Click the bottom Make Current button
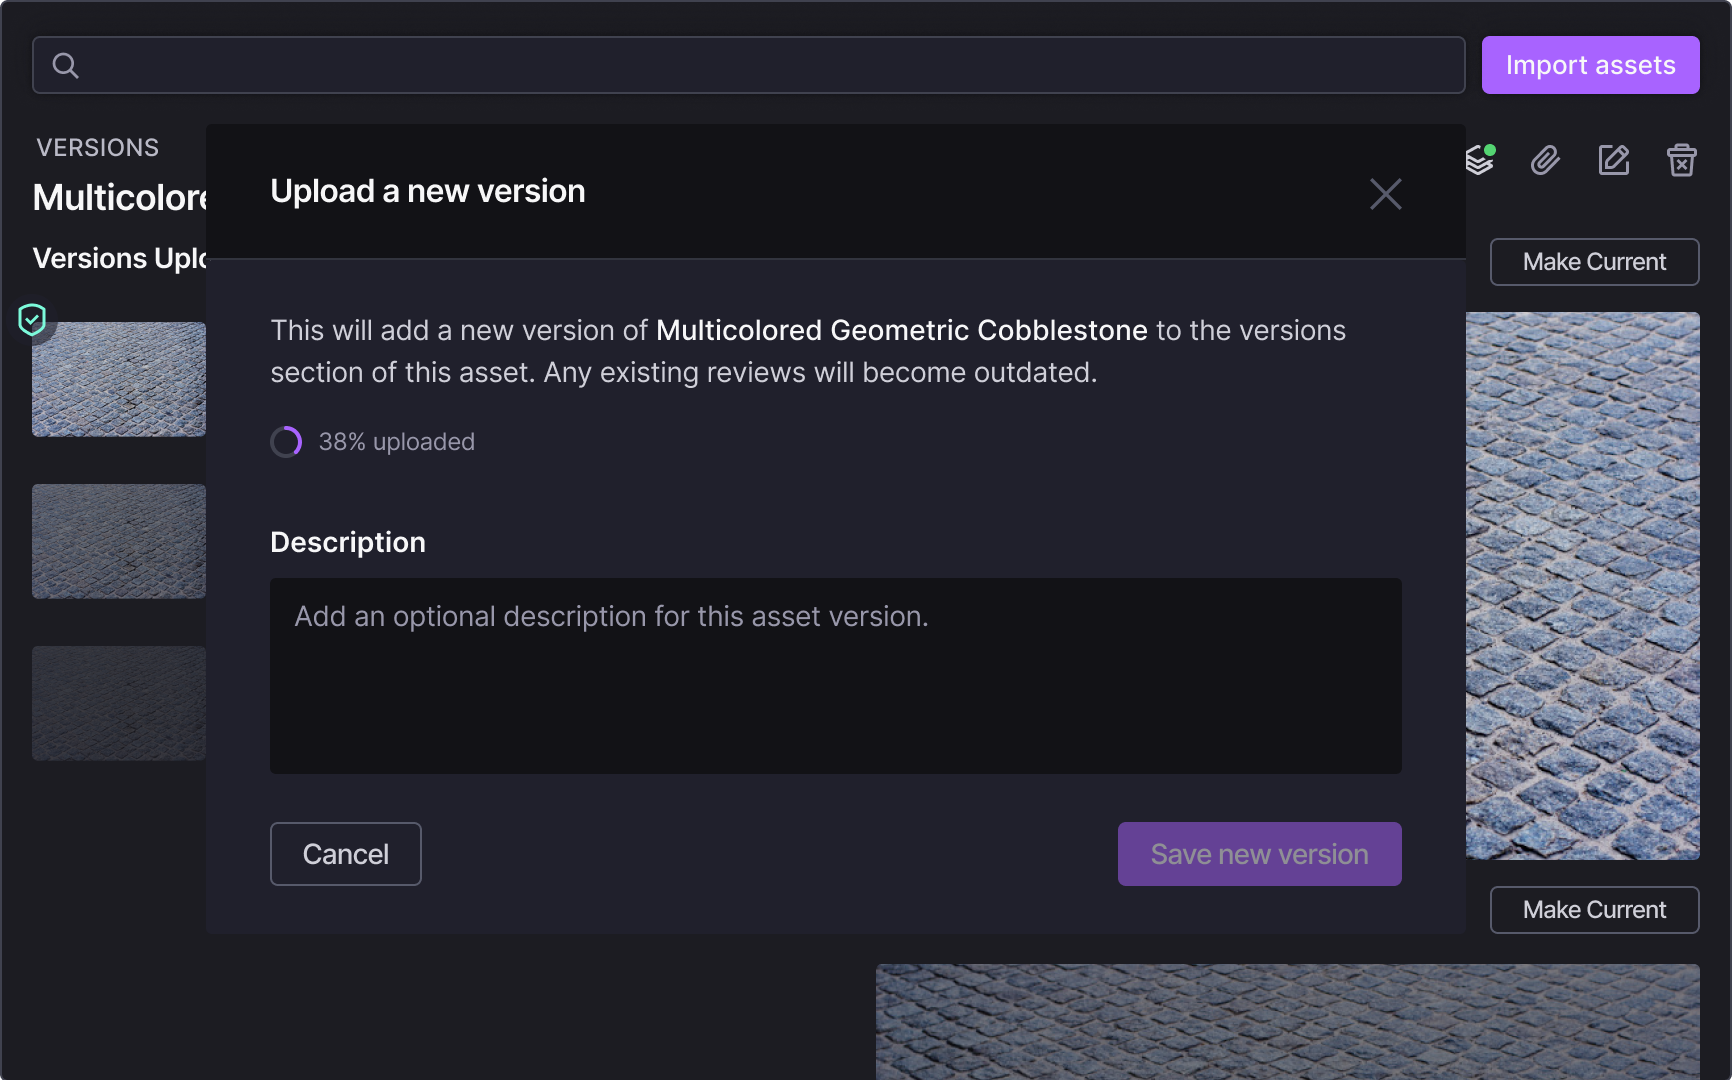1732x1080 pixels. coord(1594,909)
